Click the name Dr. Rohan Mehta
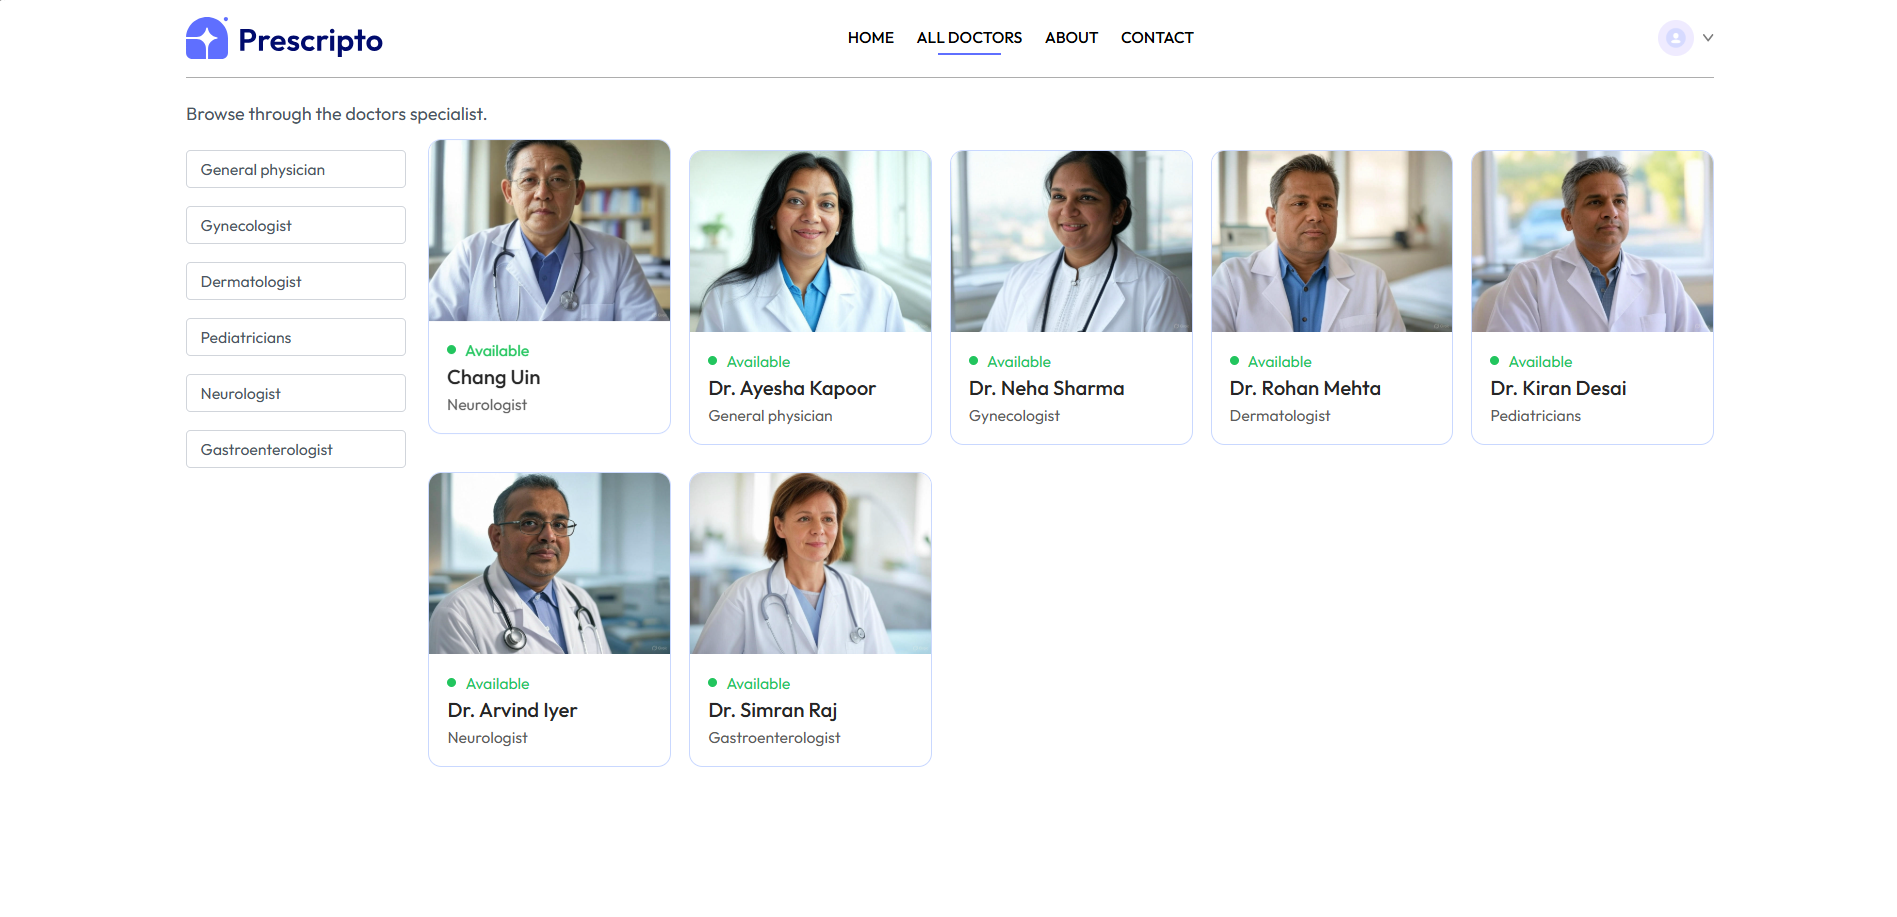The width and height of the screenshot is (1897, 917). coord(1305,388)
